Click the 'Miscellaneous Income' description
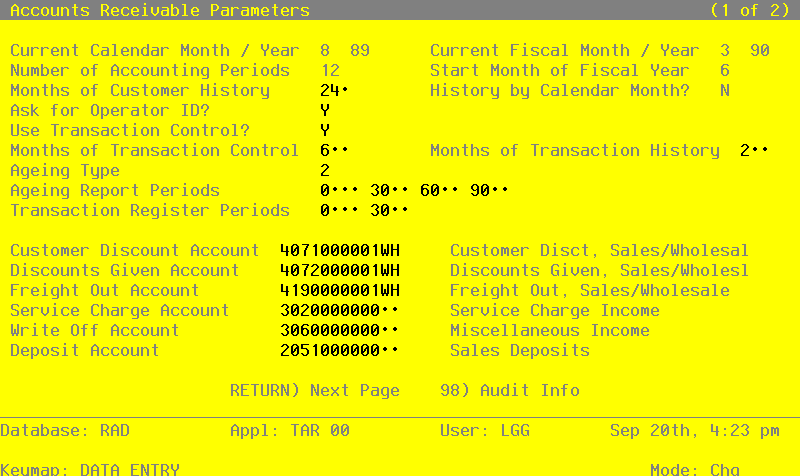The image size is (800, 476). [x=549, y=330]
